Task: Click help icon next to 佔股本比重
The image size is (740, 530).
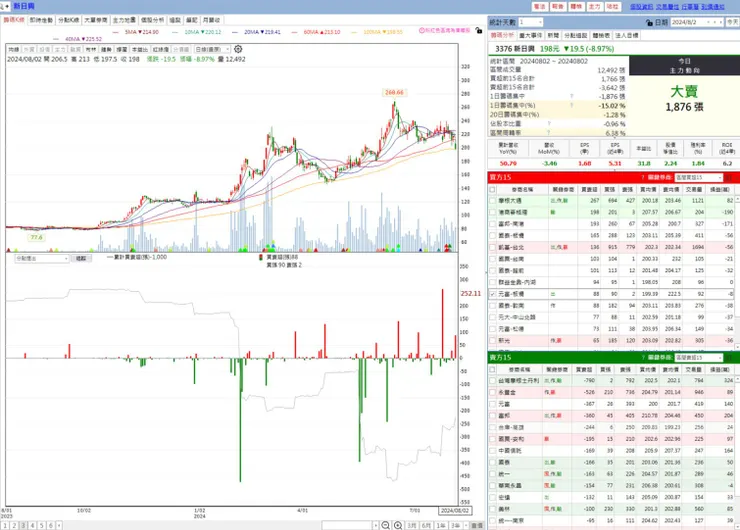Action: (x=548, y=124)
